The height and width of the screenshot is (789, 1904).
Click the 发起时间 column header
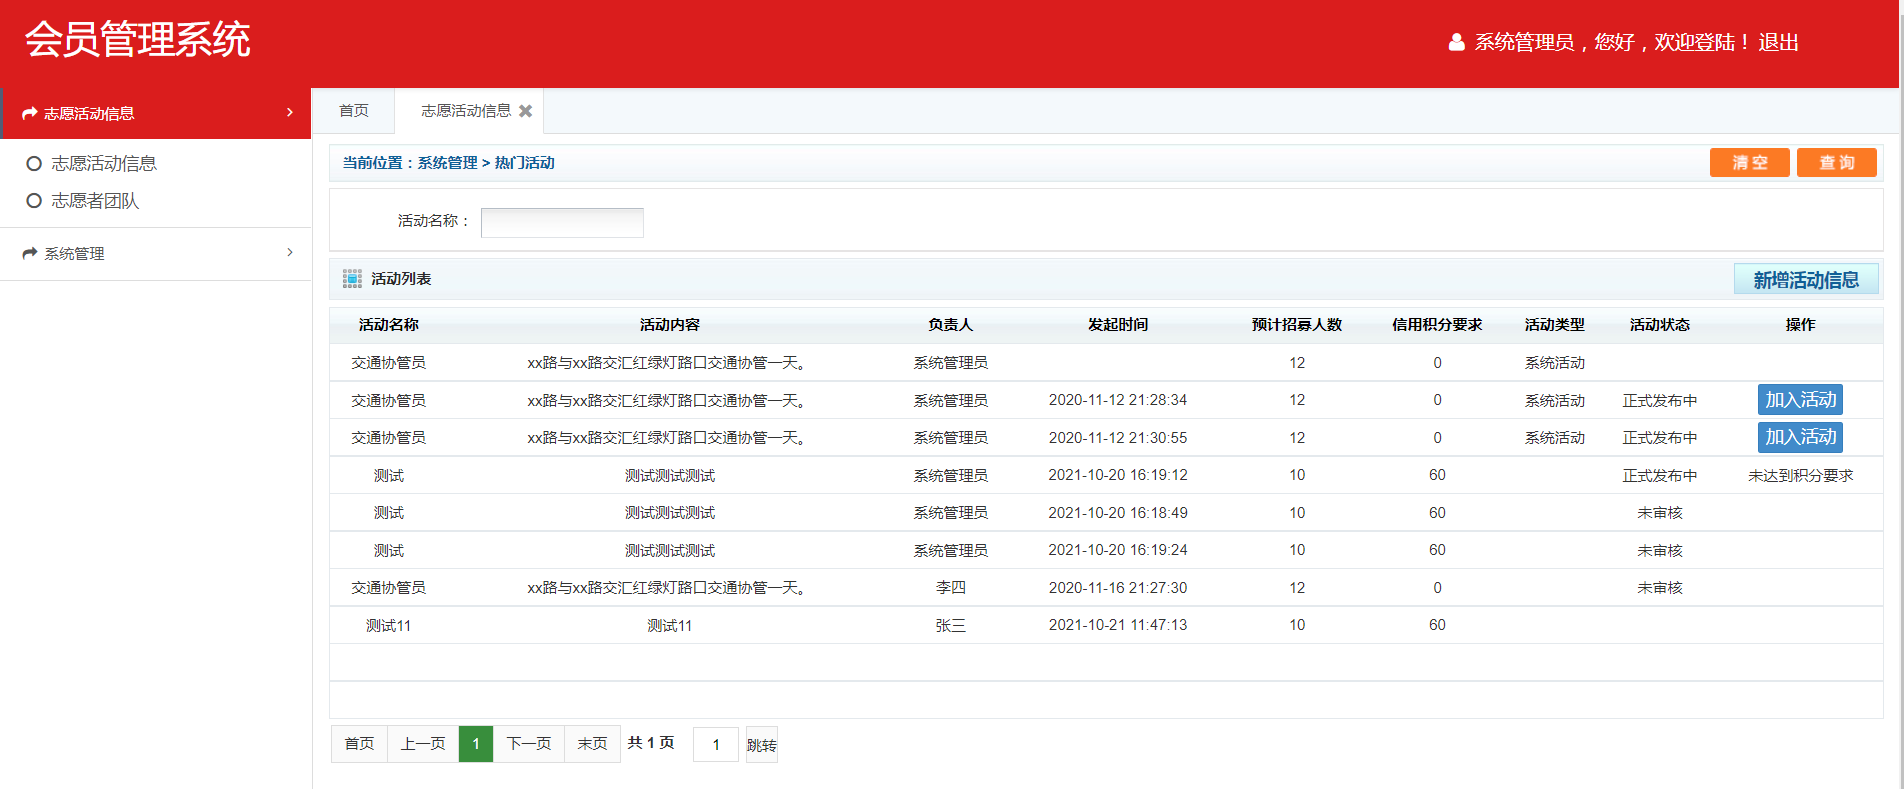tap(1118, 325)
